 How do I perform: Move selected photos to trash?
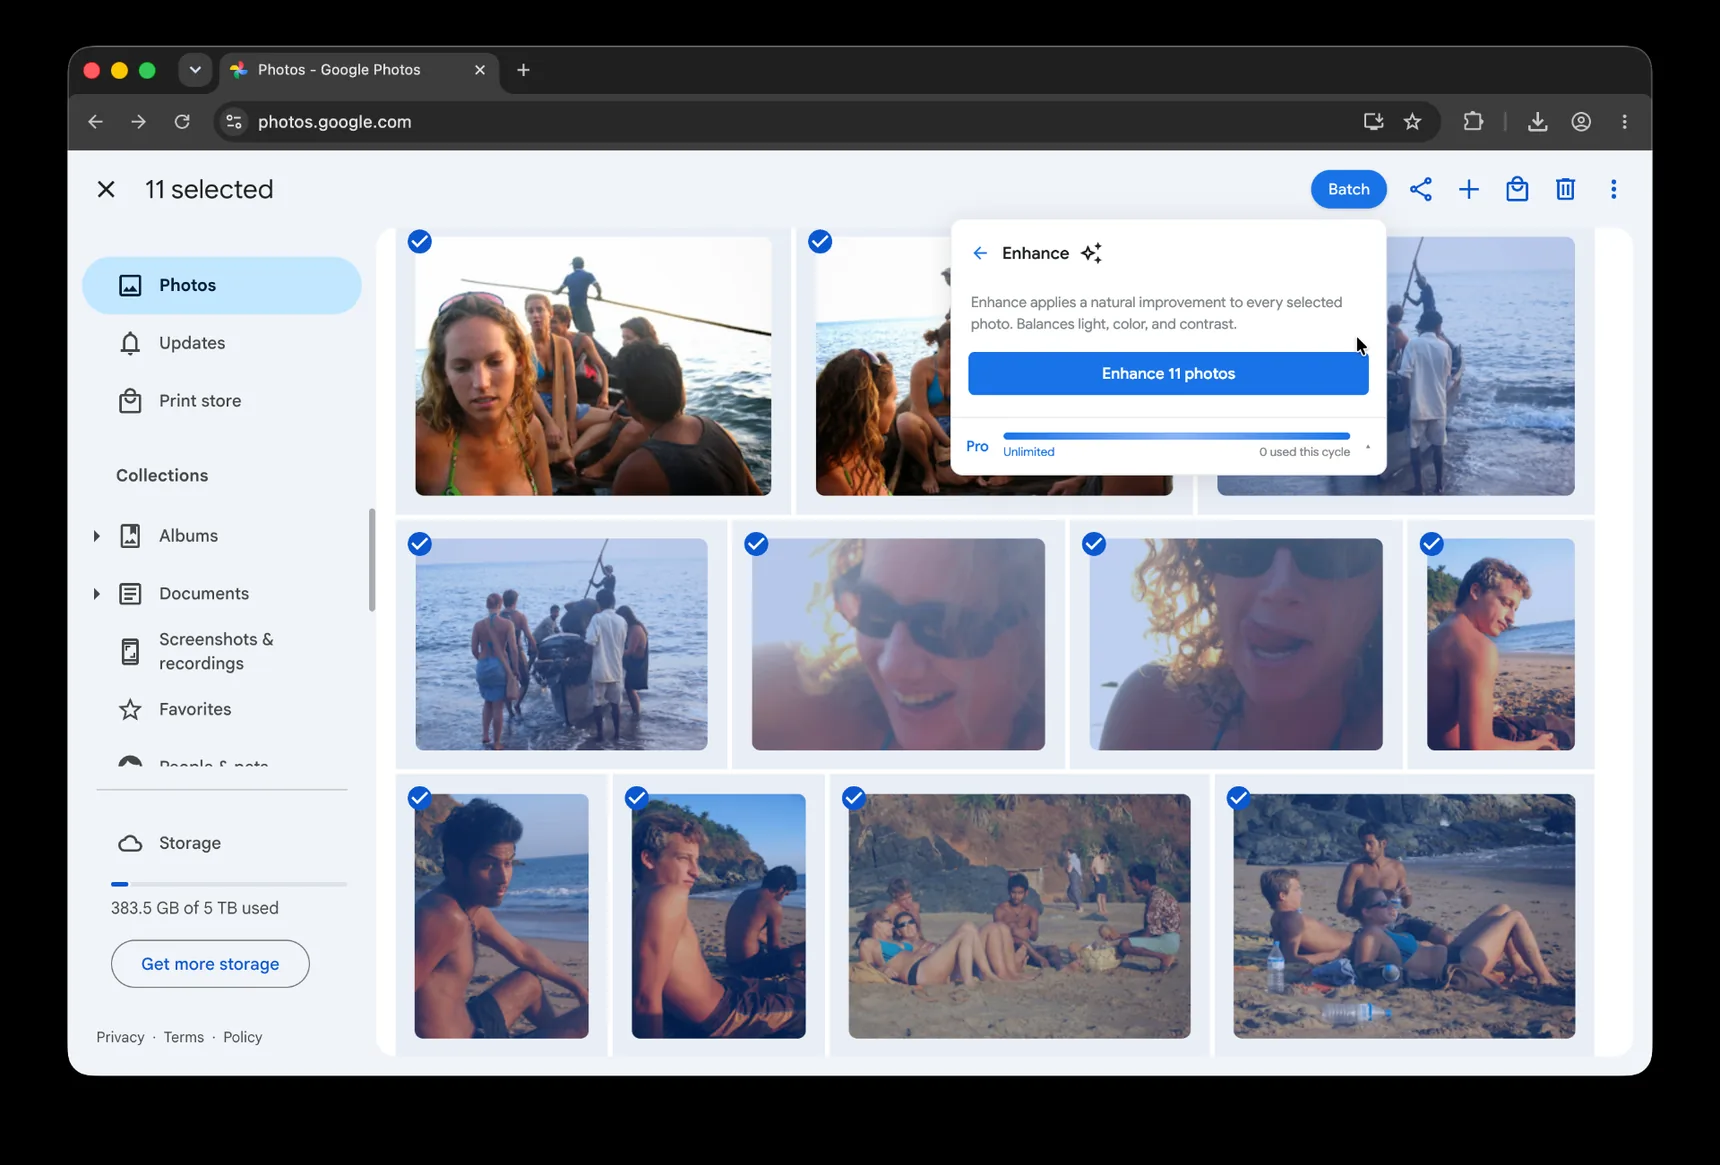1565,189
